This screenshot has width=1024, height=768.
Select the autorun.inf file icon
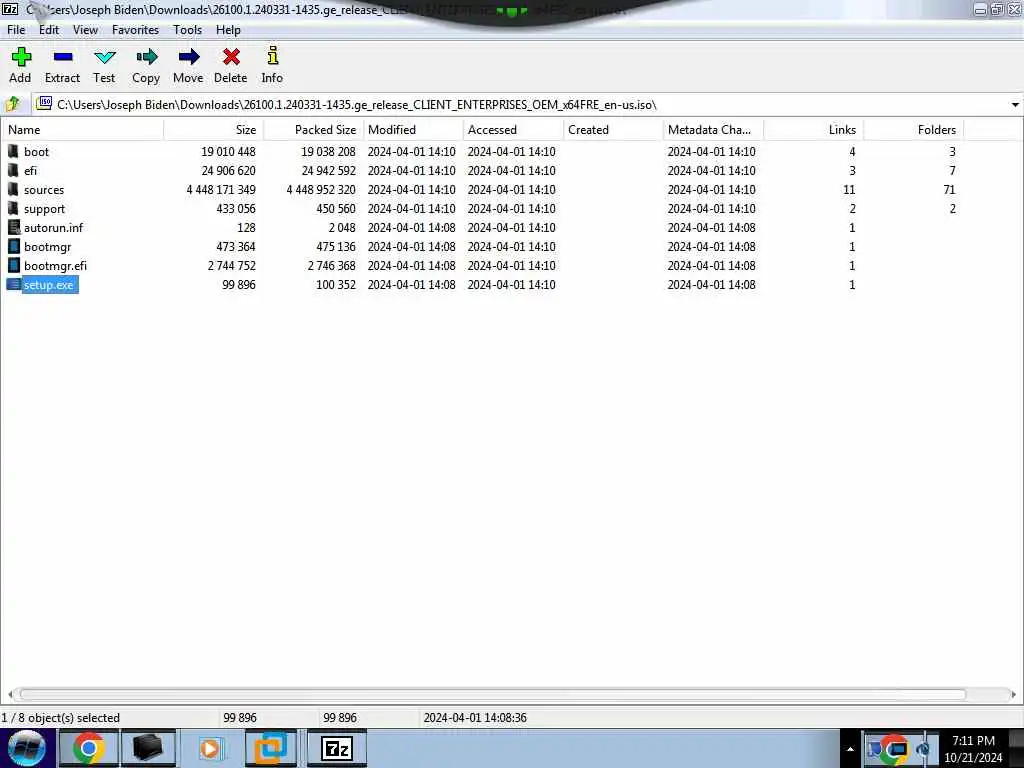click(14, 227)
